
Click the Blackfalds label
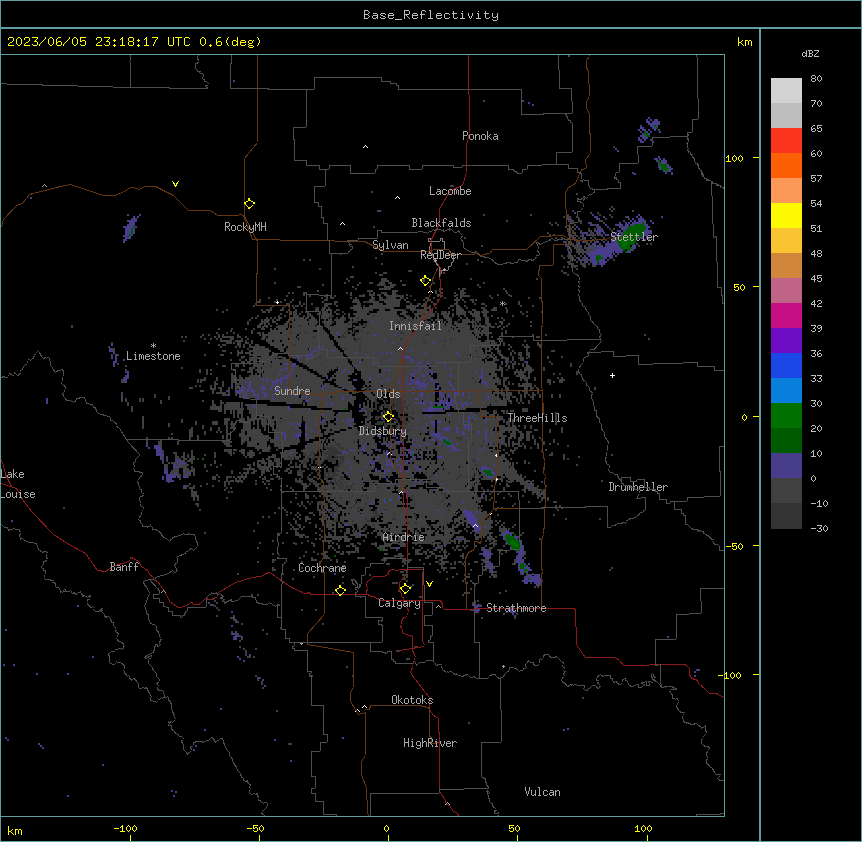[x=441, y=223]
